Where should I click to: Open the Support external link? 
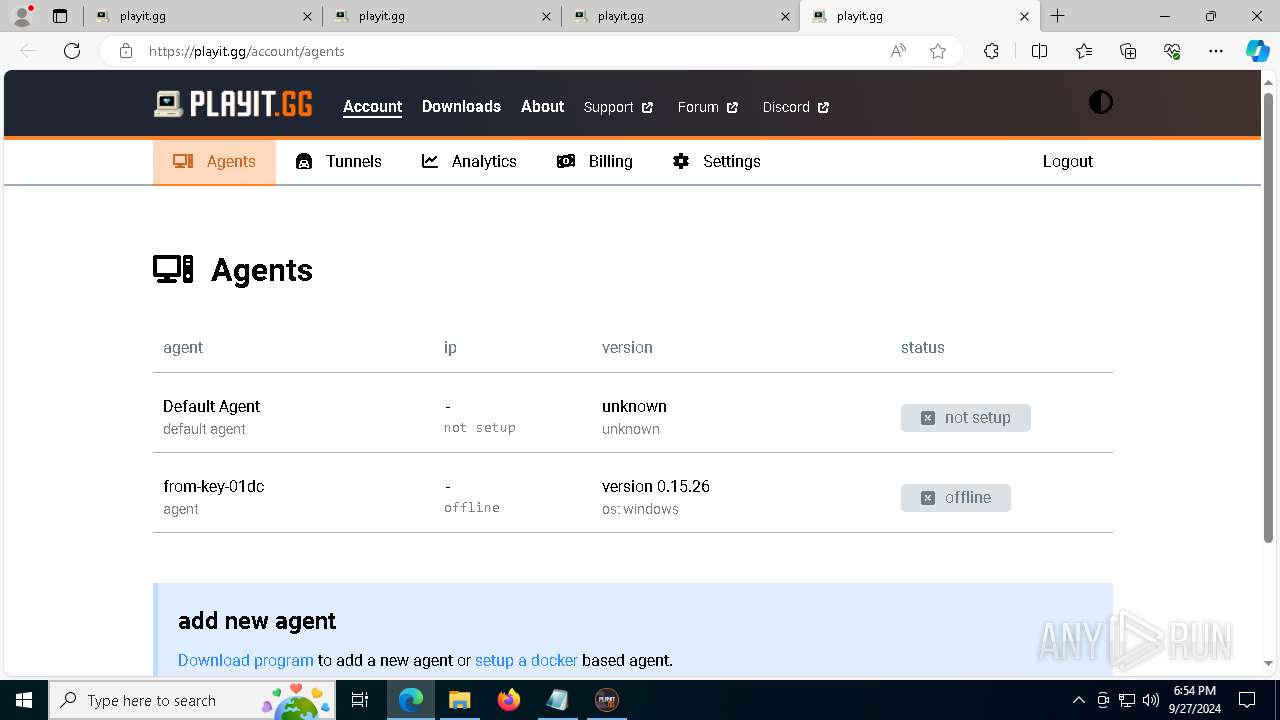[618, 107]
